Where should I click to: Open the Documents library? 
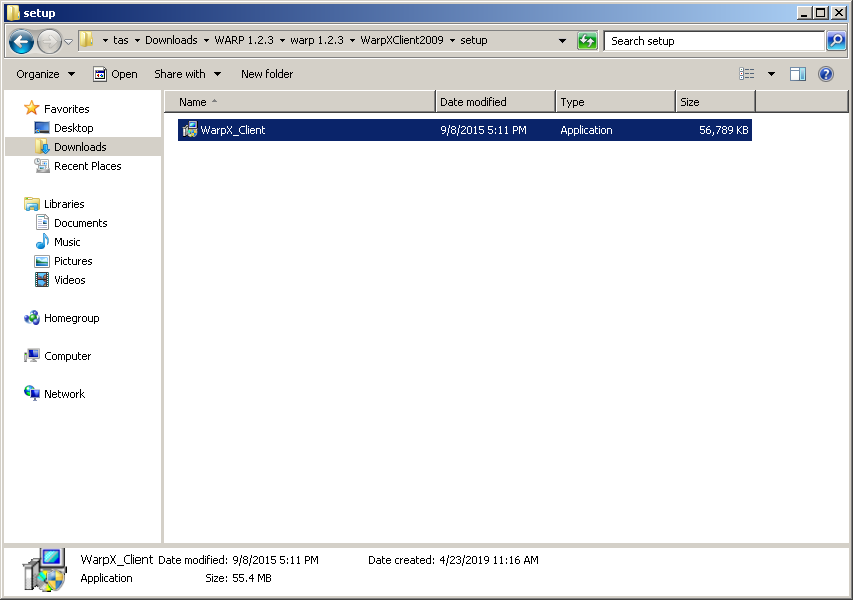pyautogui.click(x=81, y=223)
